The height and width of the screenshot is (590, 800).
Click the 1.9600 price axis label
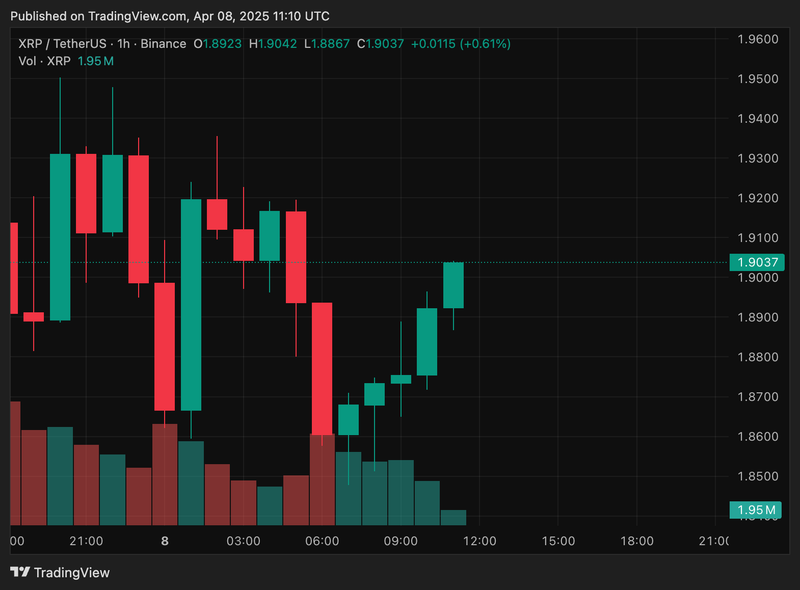(x=757, y=39)
